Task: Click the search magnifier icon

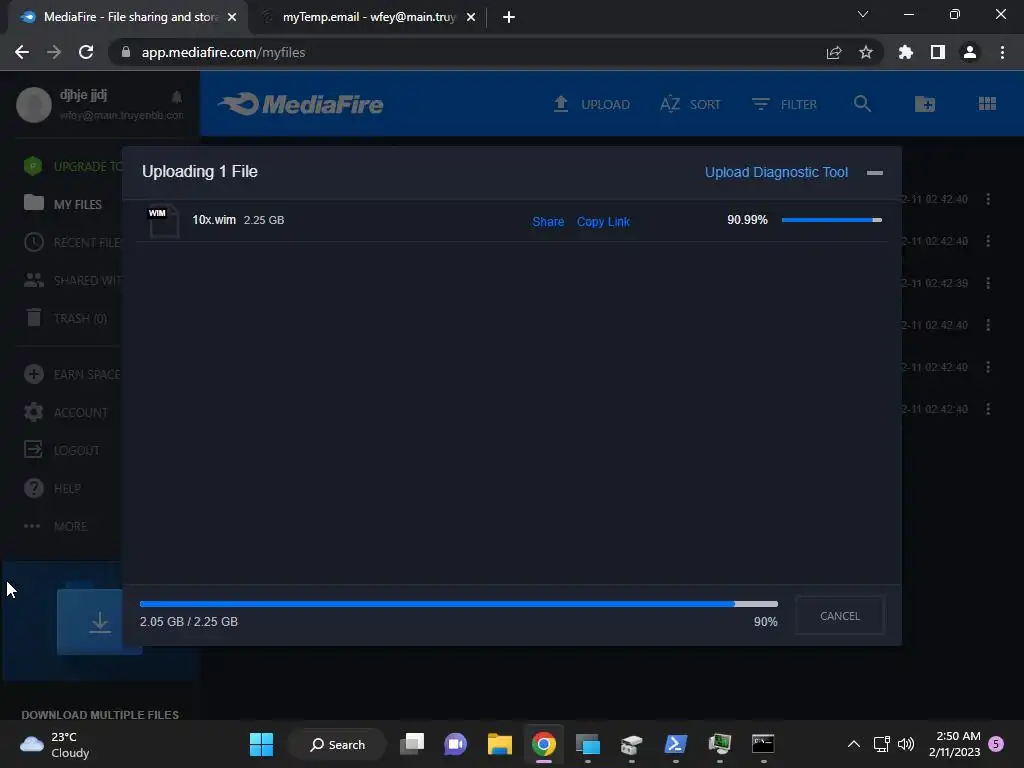Action: tap(862, 104)
